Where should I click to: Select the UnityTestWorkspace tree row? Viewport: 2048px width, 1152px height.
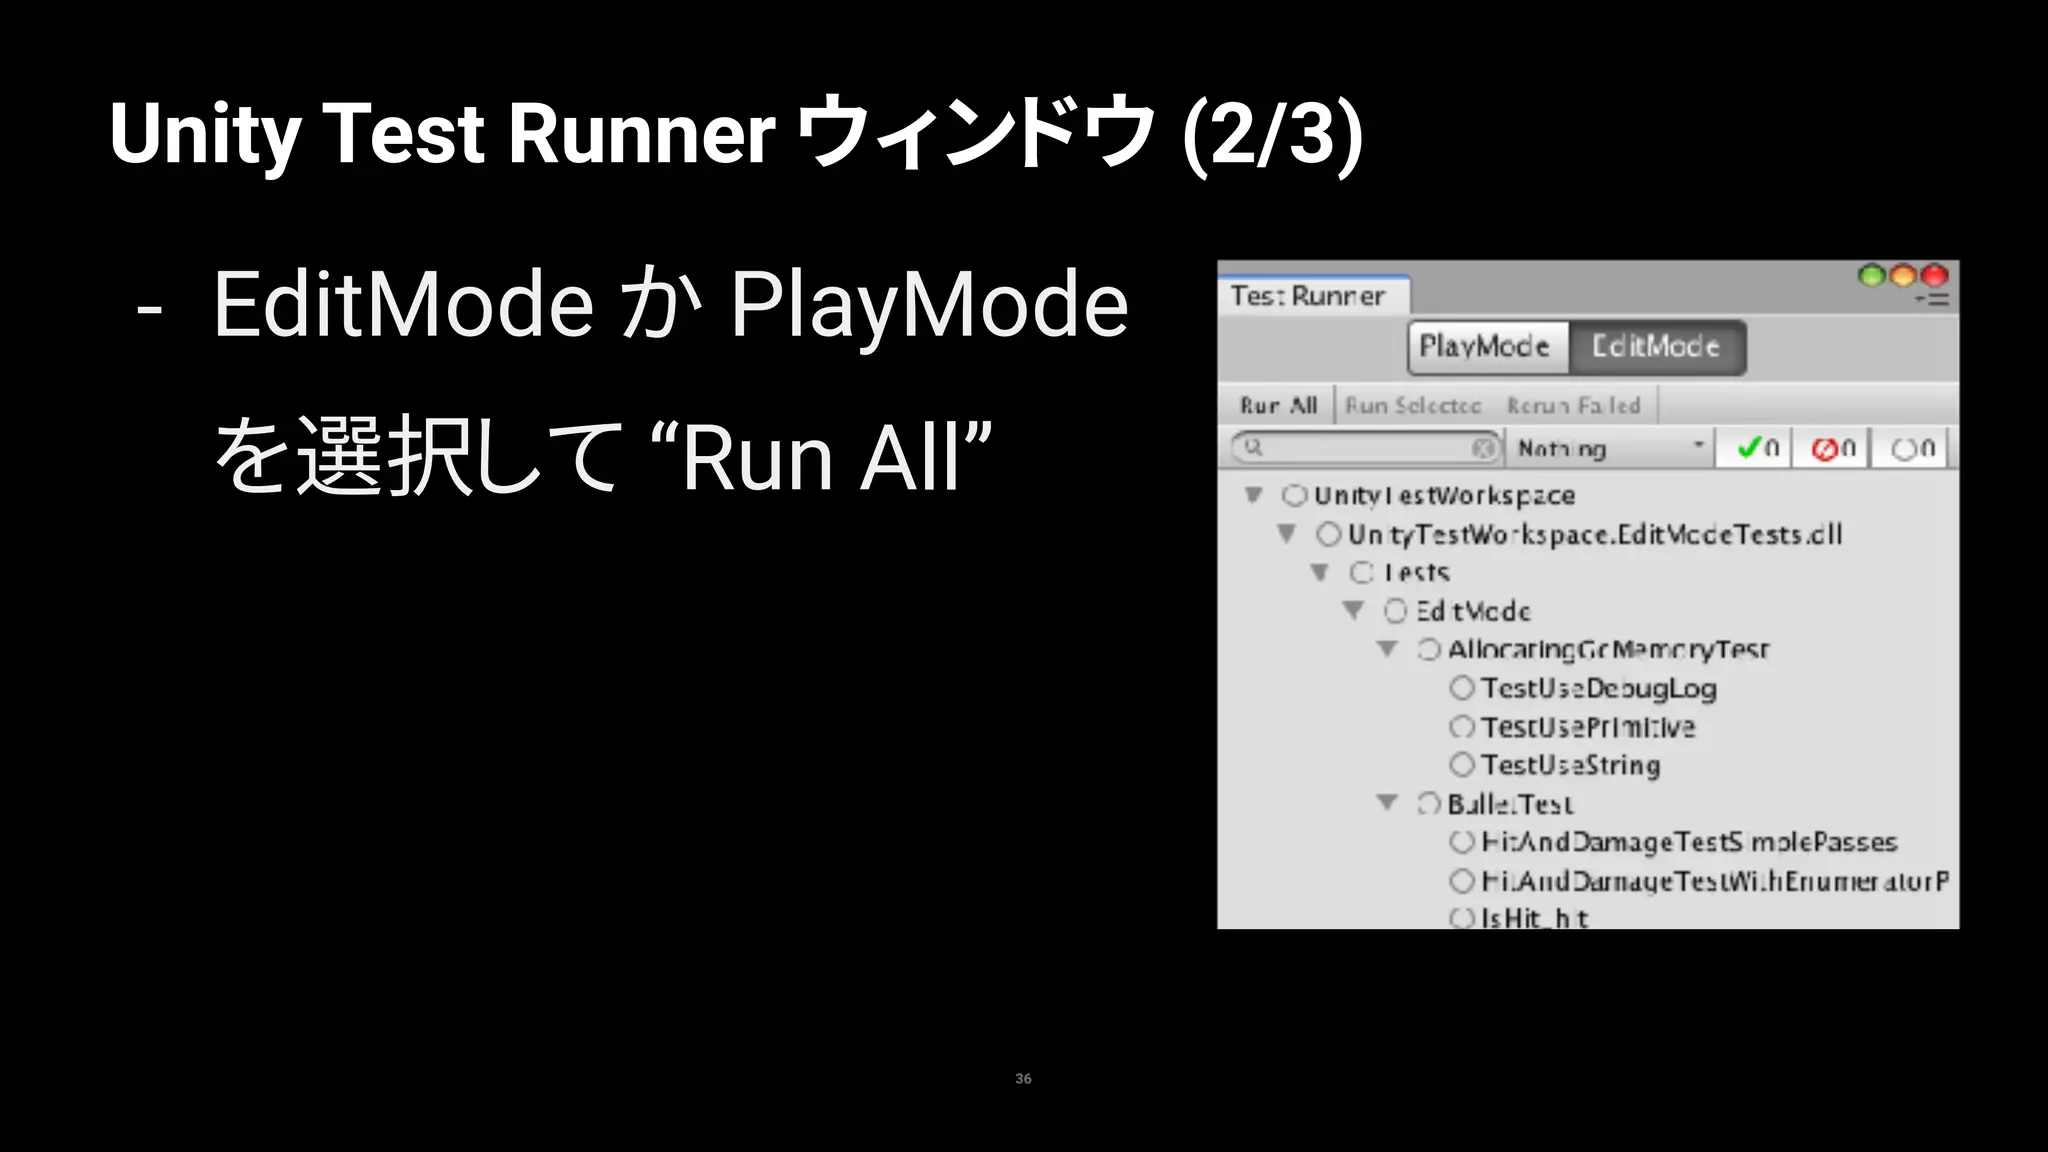(1588, 495)
